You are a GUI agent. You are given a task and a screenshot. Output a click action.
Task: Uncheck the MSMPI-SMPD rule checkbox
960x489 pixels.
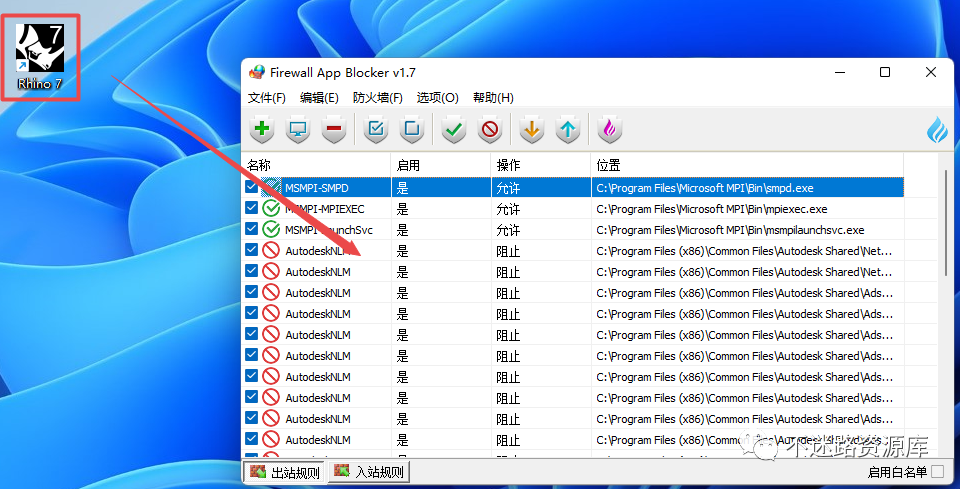pyautogui.click(x=251, y=187)
